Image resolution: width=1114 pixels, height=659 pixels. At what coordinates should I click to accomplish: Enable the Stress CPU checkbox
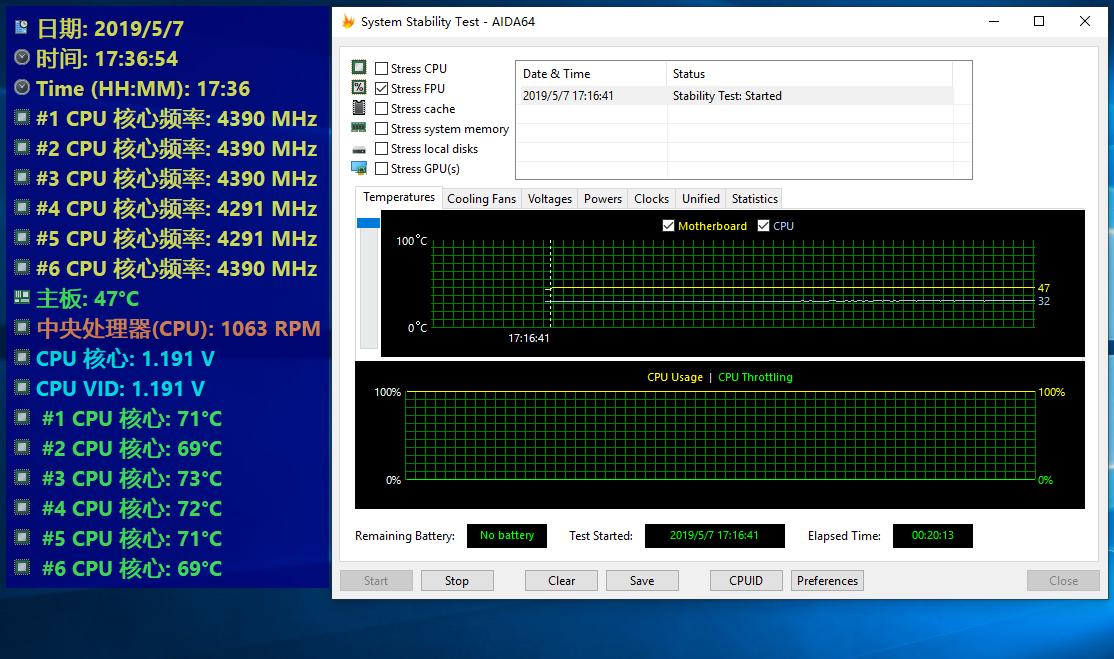(382, 68)
